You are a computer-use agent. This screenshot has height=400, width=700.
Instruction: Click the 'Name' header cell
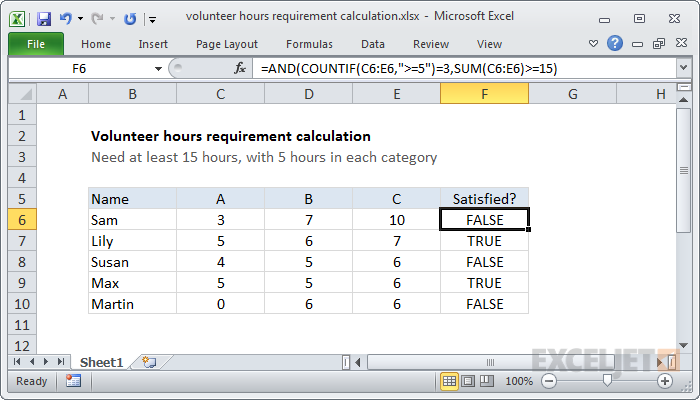tap(133, 199)
